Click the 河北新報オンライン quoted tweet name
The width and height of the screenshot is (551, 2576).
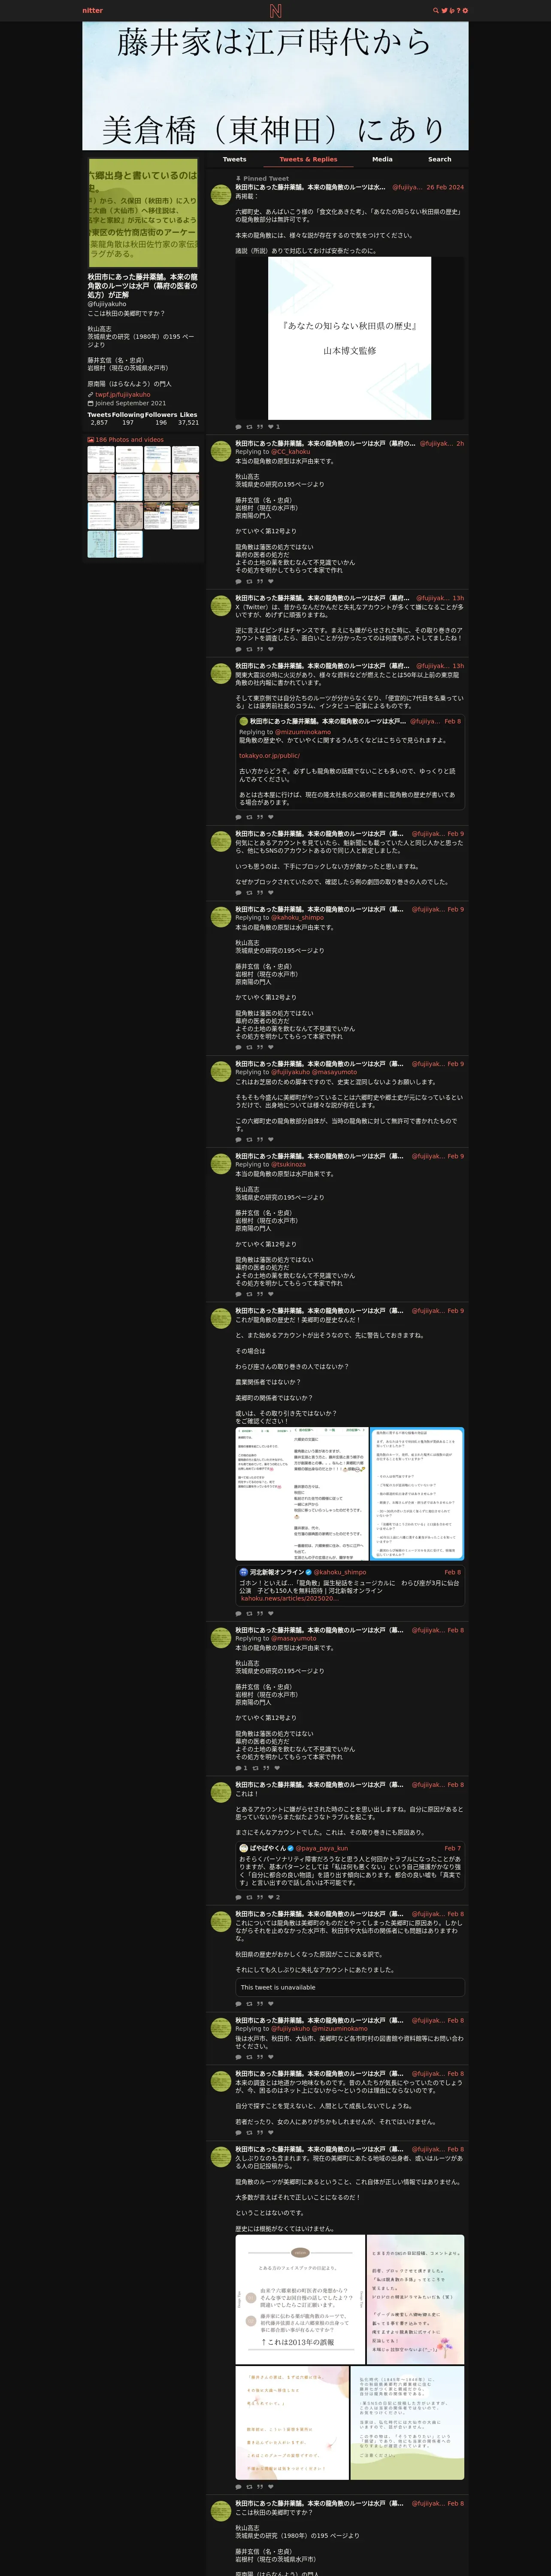point(276,1572)
